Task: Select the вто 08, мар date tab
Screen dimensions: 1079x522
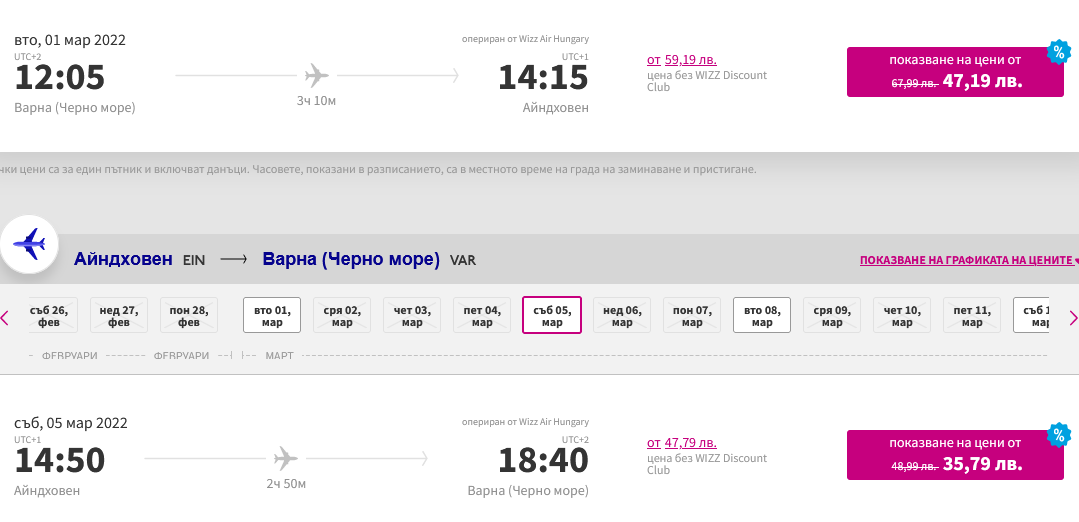Action: click(x=762, y=316)
